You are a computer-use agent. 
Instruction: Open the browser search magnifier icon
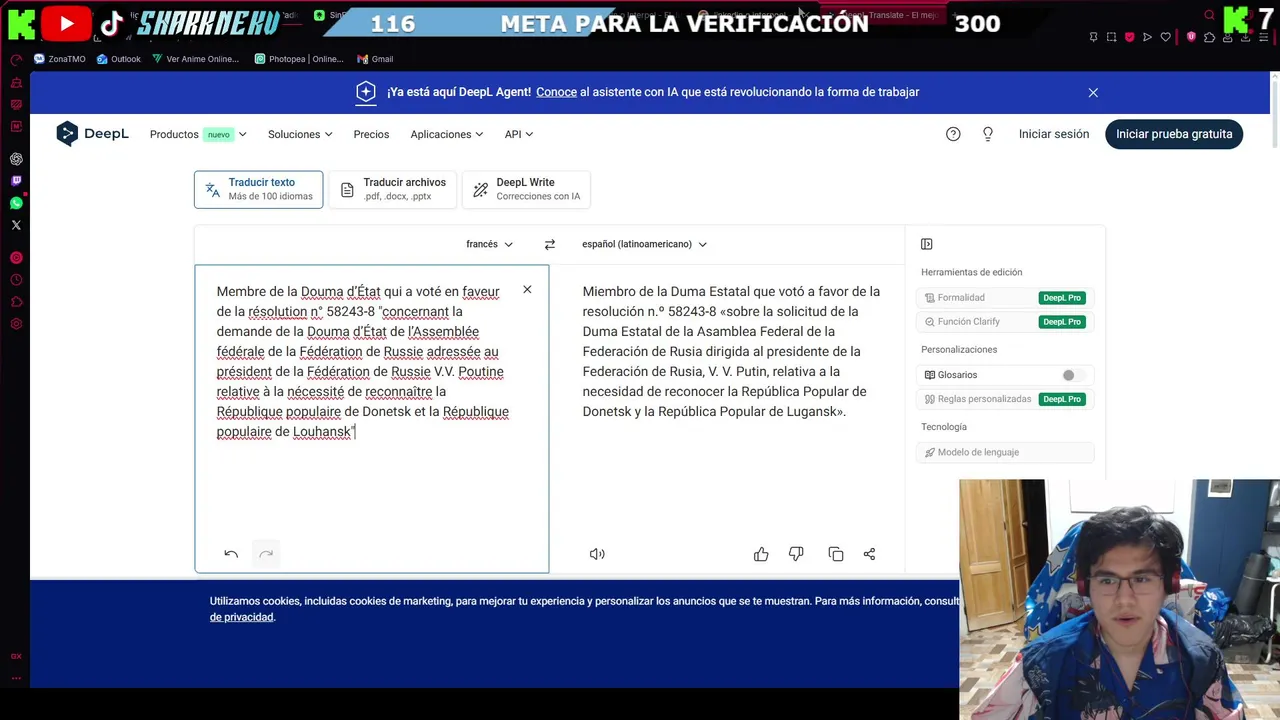click(1209, 14)
